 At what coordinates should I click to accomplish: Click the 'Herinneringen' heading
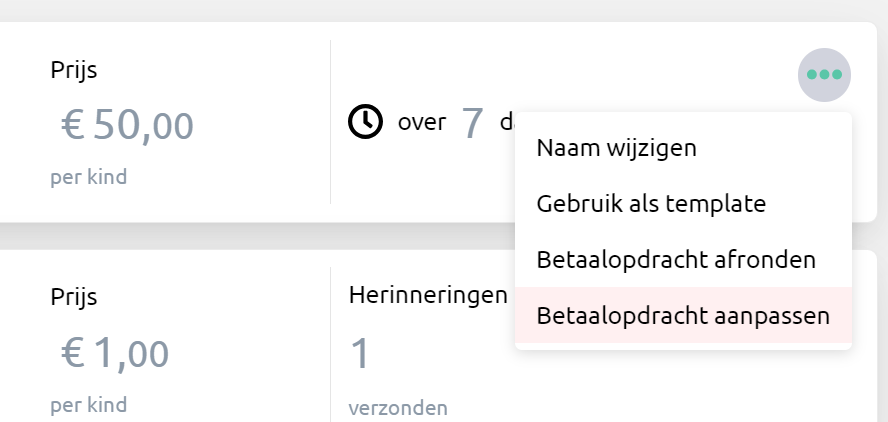tap(430, 295)
